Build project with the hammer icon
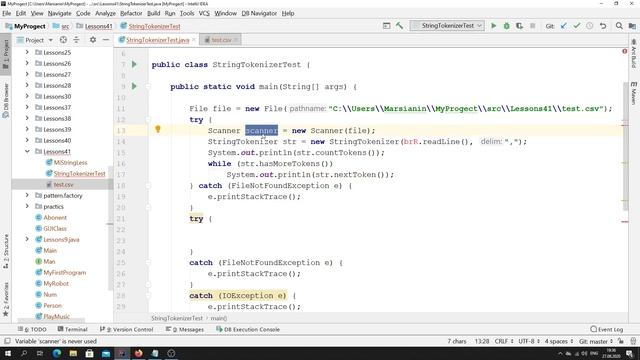 click(x=399, y=26)
